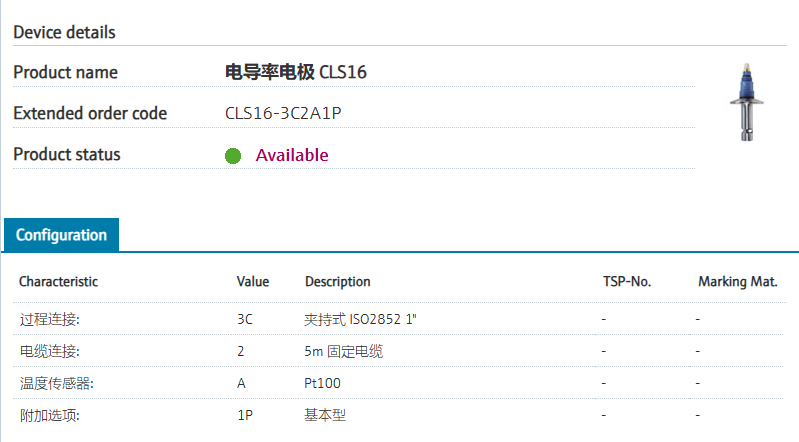Select the 附加选项 characteristic row
The image size is (799, 442).
point(50,415)
